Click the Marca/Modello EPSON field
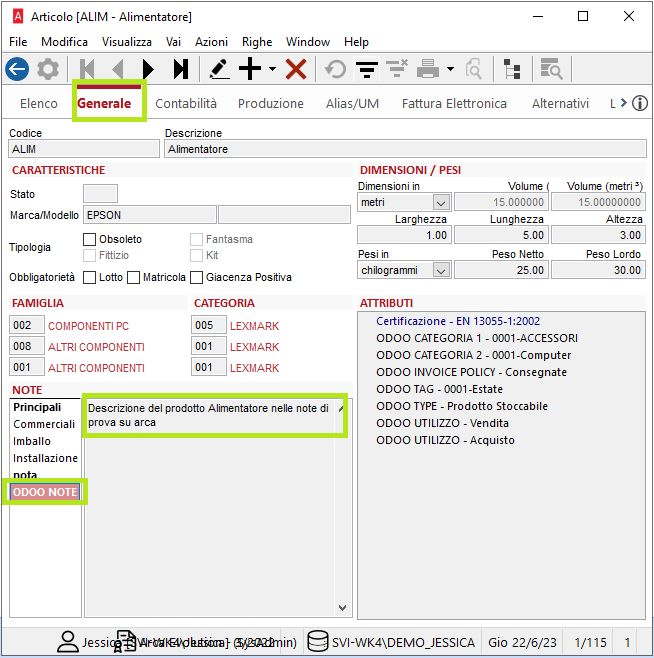The height and width of the screenshot is (658, 654). coord(149,214)
